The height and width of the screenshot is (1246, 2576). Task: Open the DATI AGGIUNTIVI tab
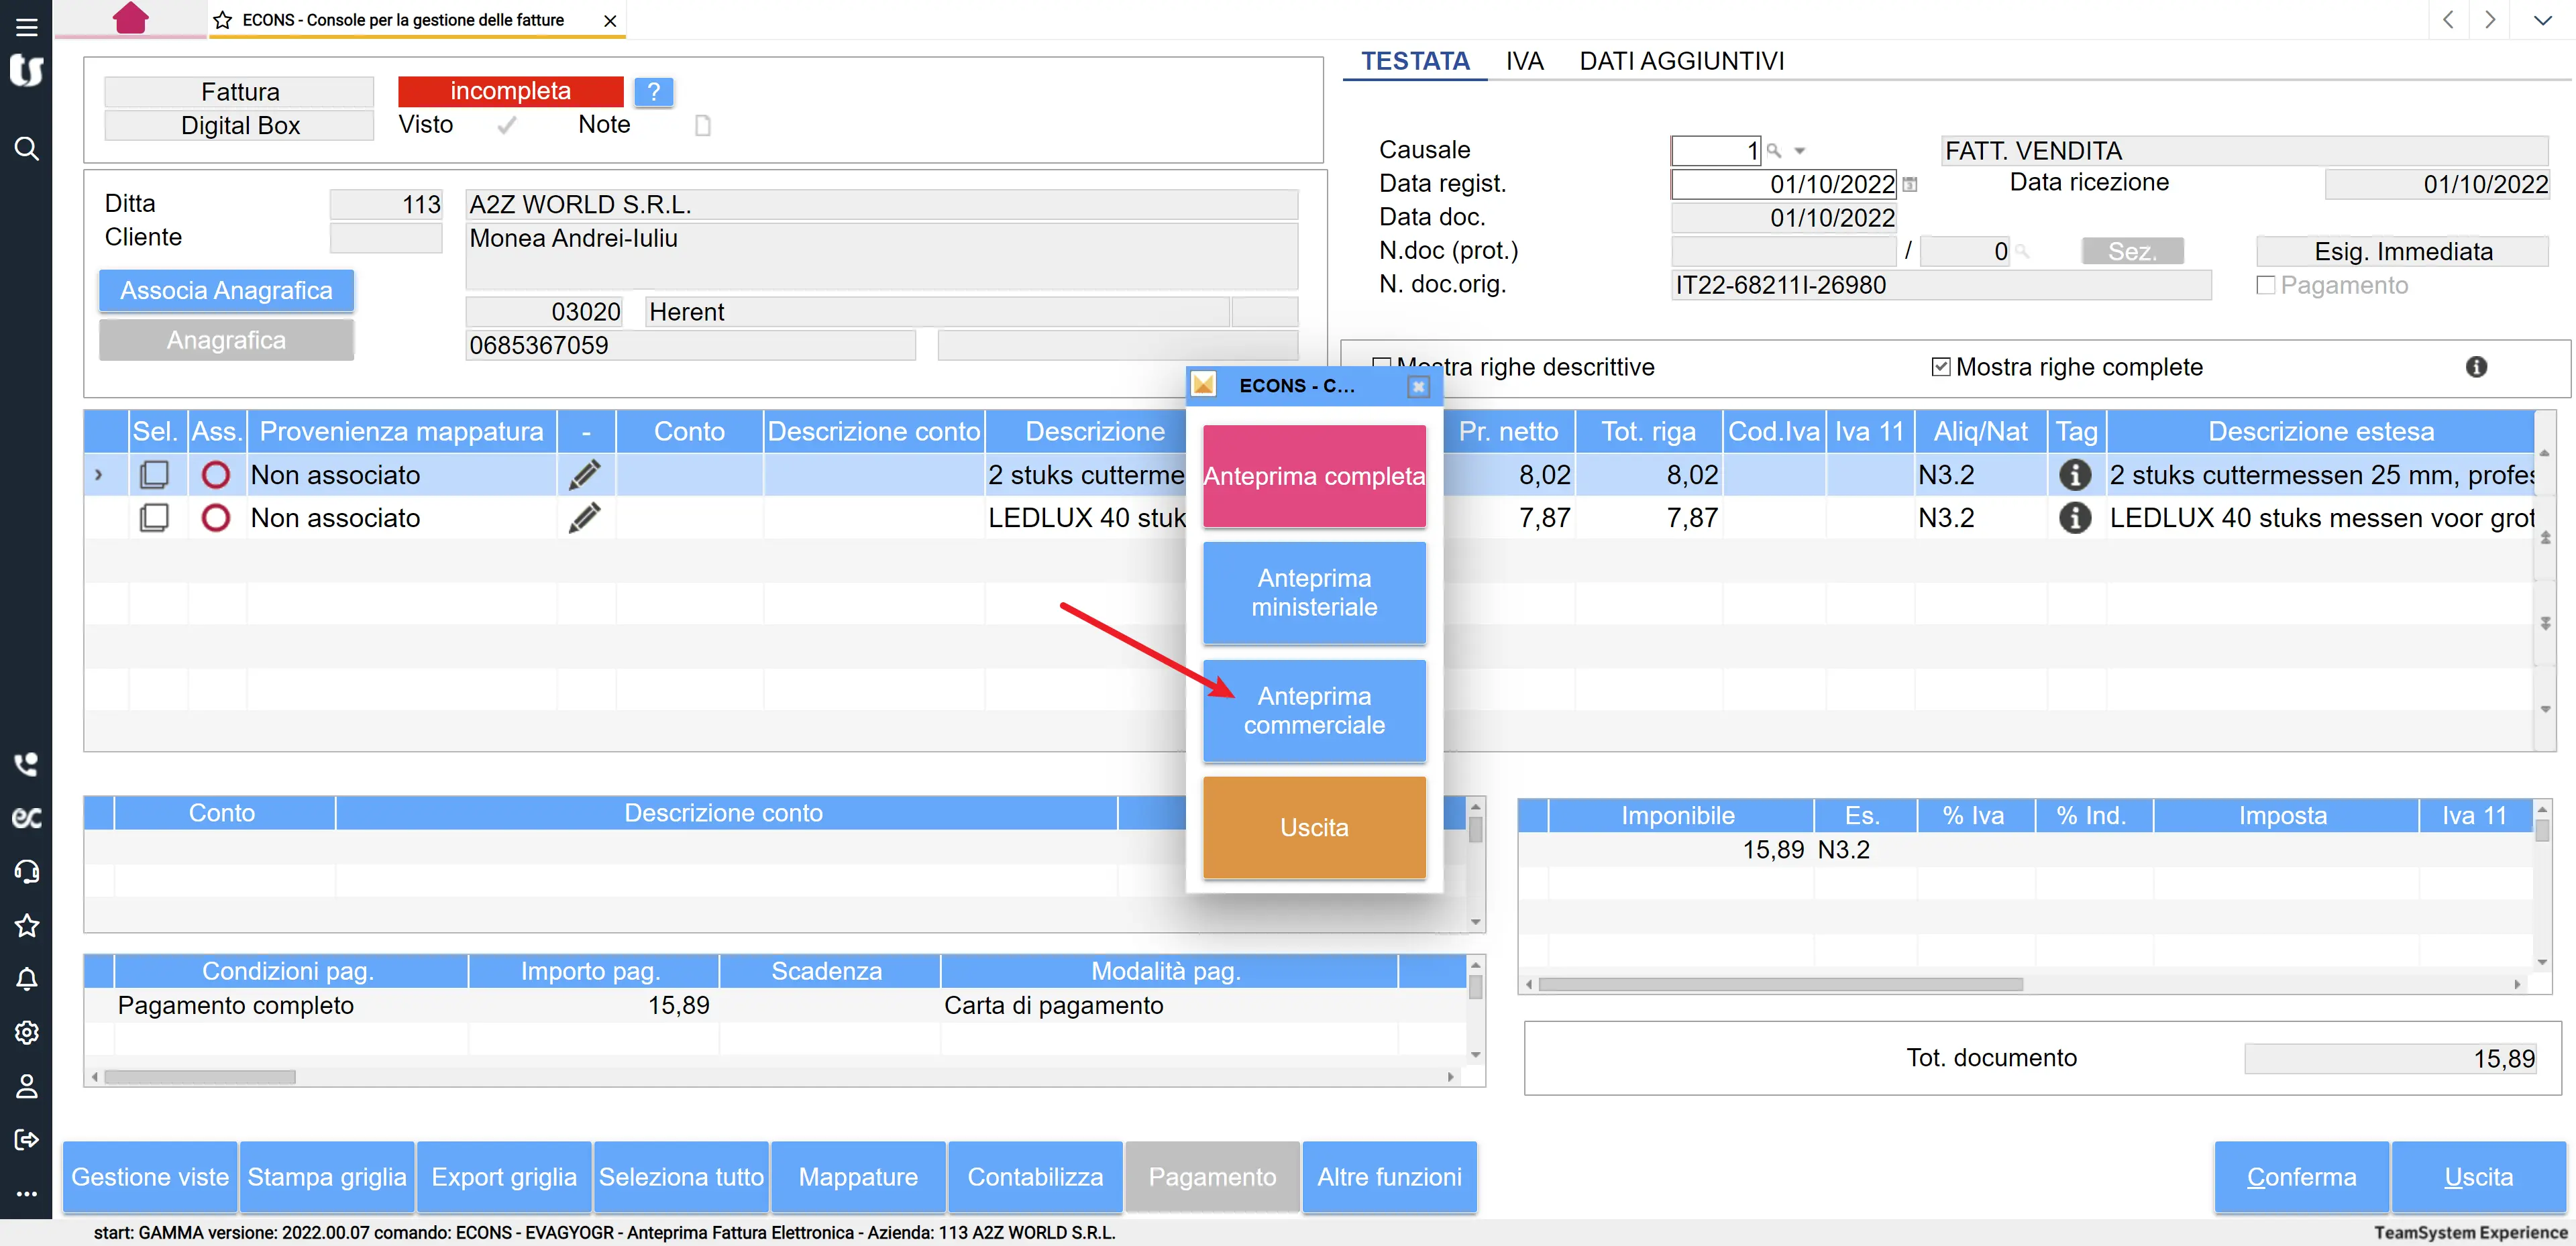coord(1681,61)
